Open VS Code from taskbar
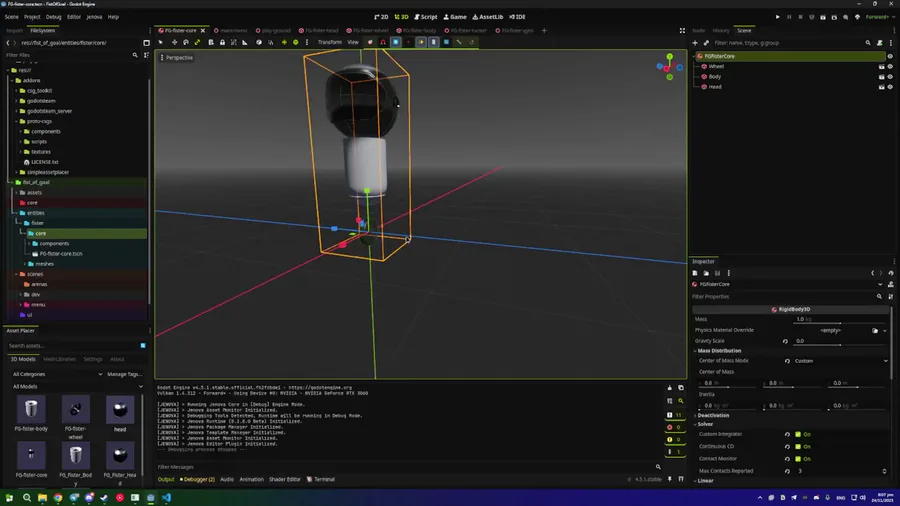 click(x=166, y=497)
